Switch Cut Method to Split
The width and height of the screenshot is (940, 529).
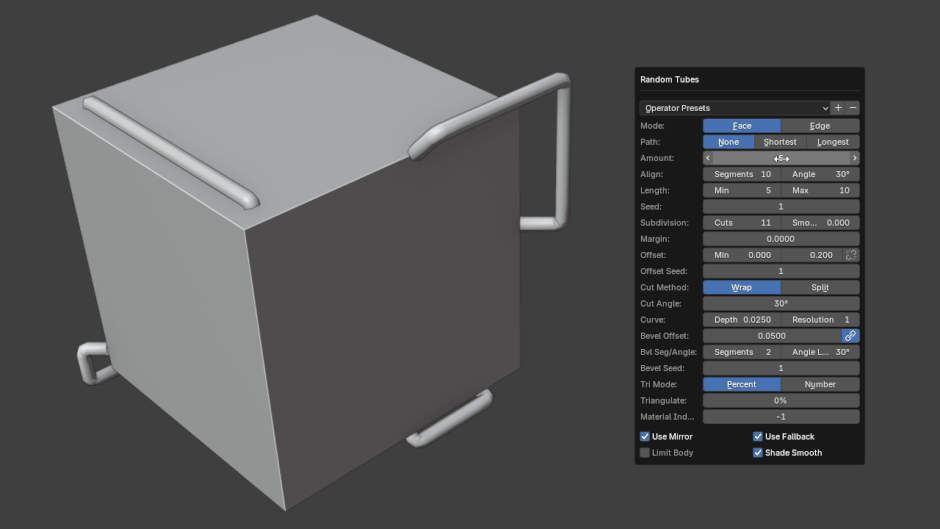pyautogui.click(x=820, y=287)
